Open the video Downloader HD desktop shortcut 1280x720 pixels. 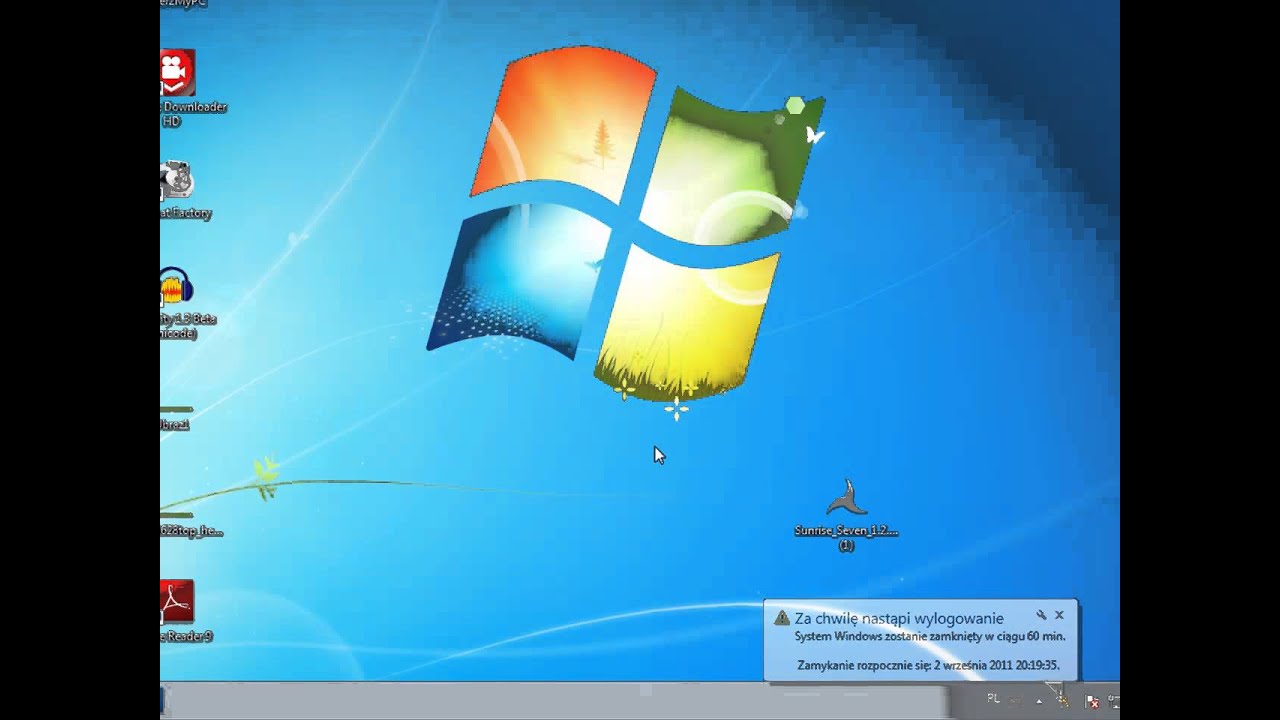[178, 74]
